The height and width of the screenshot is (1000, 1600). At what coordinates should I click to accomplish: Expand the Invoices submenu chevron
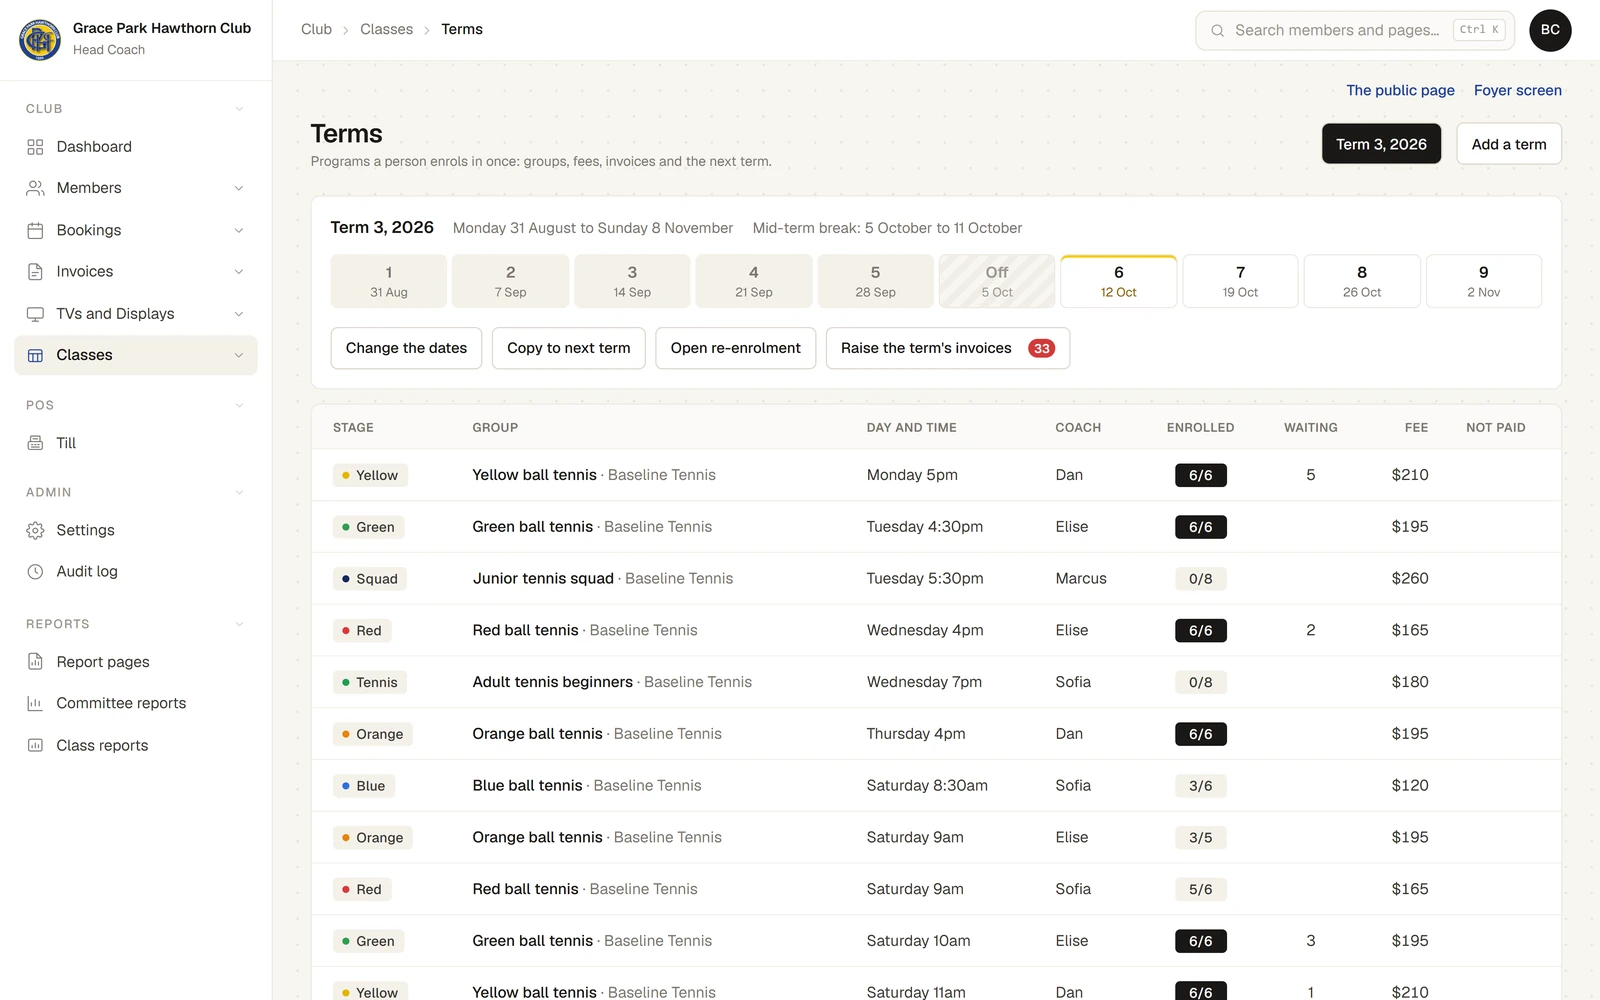pos(239,272)
